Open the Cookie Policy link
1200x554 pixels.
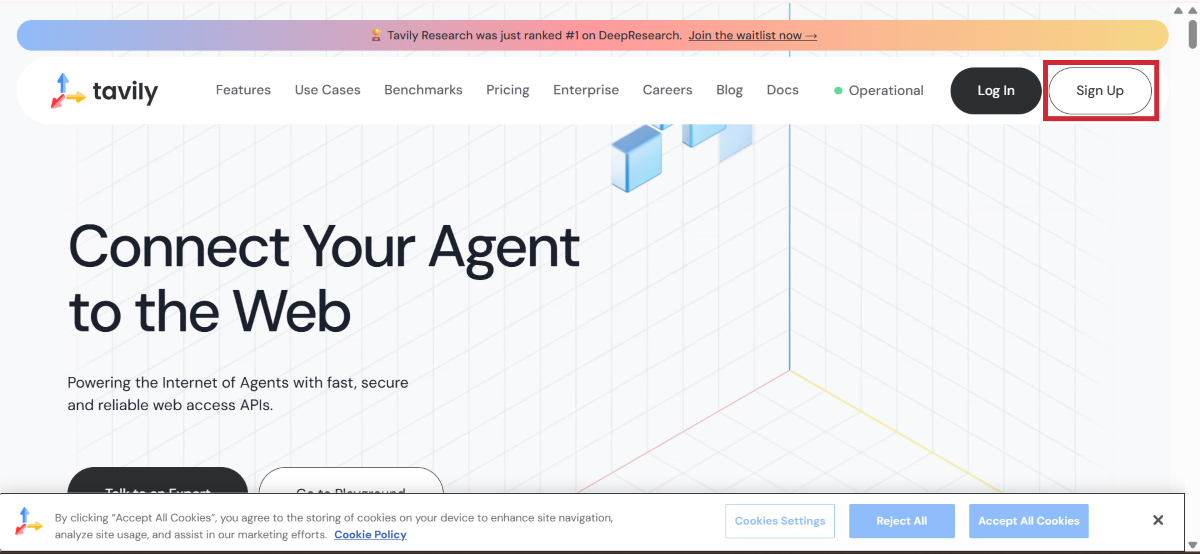tap(370, 535)
